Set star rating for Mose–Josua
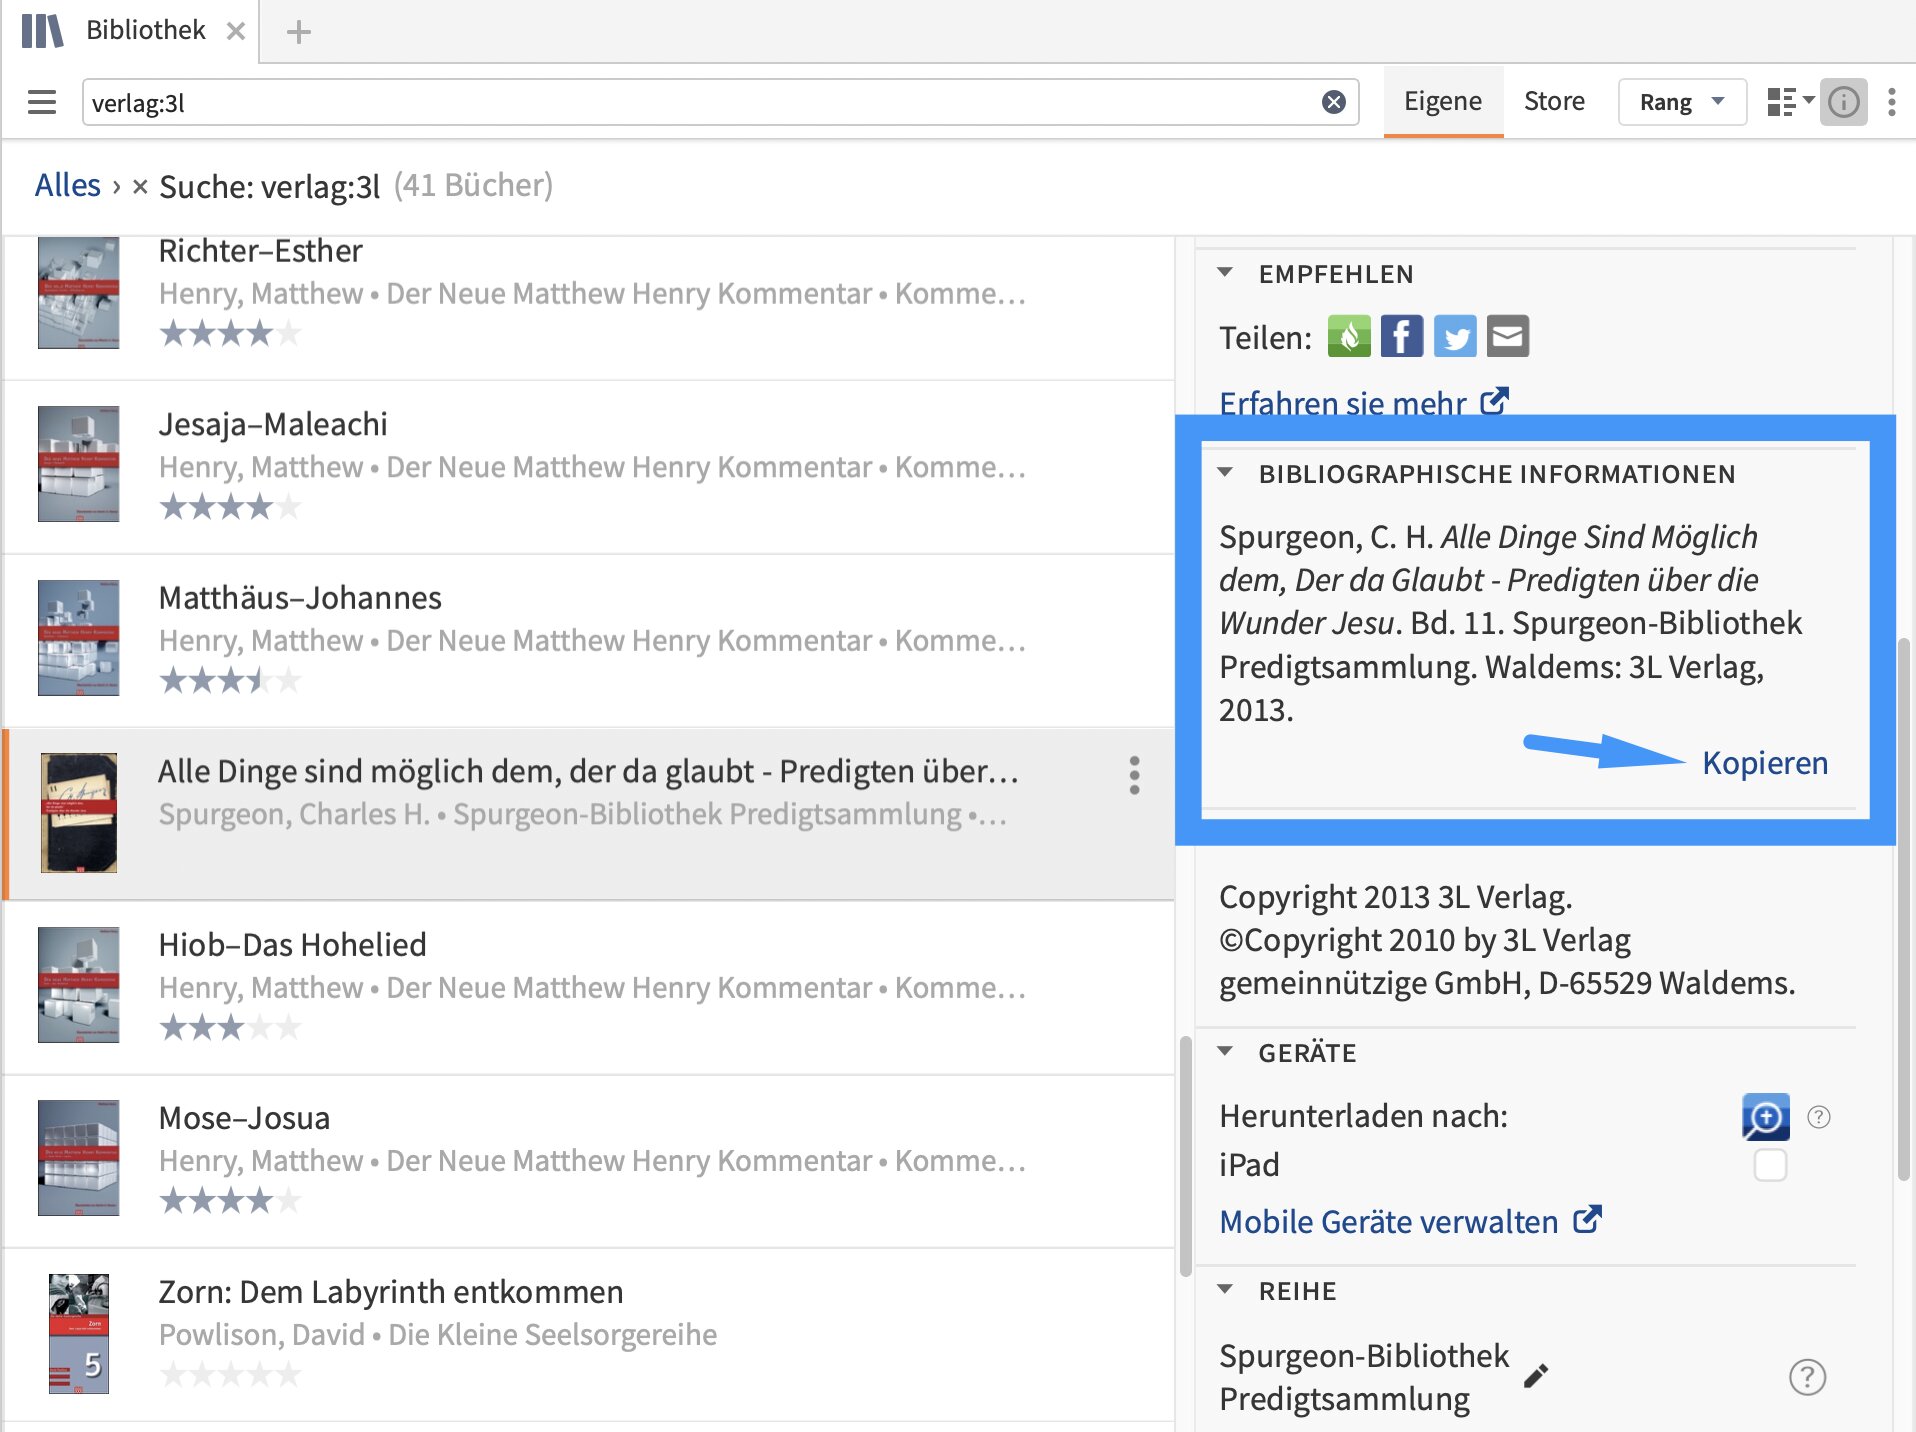This screenshot has height=1432, width=1916. tap(230, 1201)
